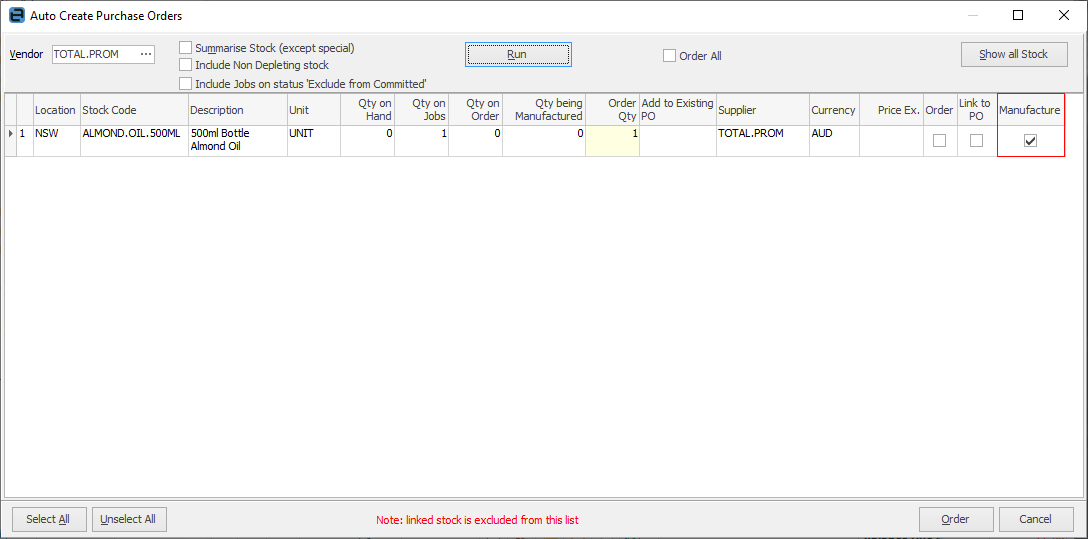Click the Order button at bottom
The width and height of the screenshot is (1088, 539).
pos(955,519)
